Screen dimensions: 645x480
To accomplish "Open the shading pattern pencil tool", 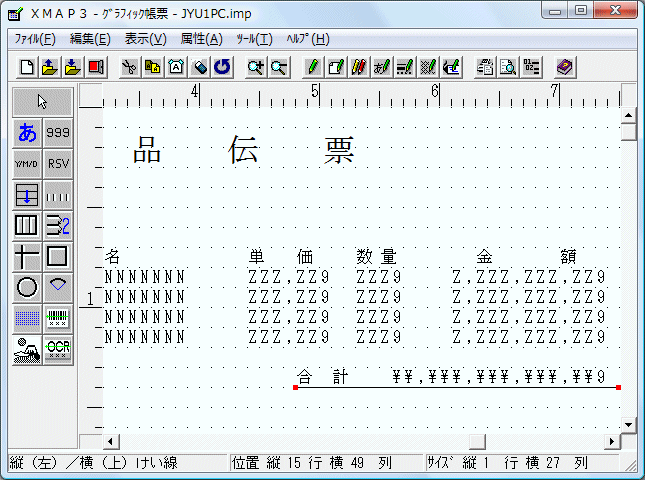I will click(428, 67).
